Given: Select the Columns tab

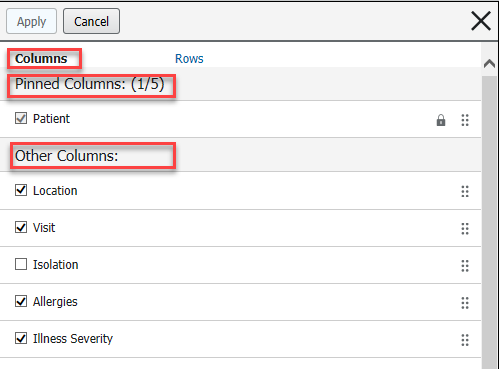Looking at the screenshot, I should click(41, 59).
